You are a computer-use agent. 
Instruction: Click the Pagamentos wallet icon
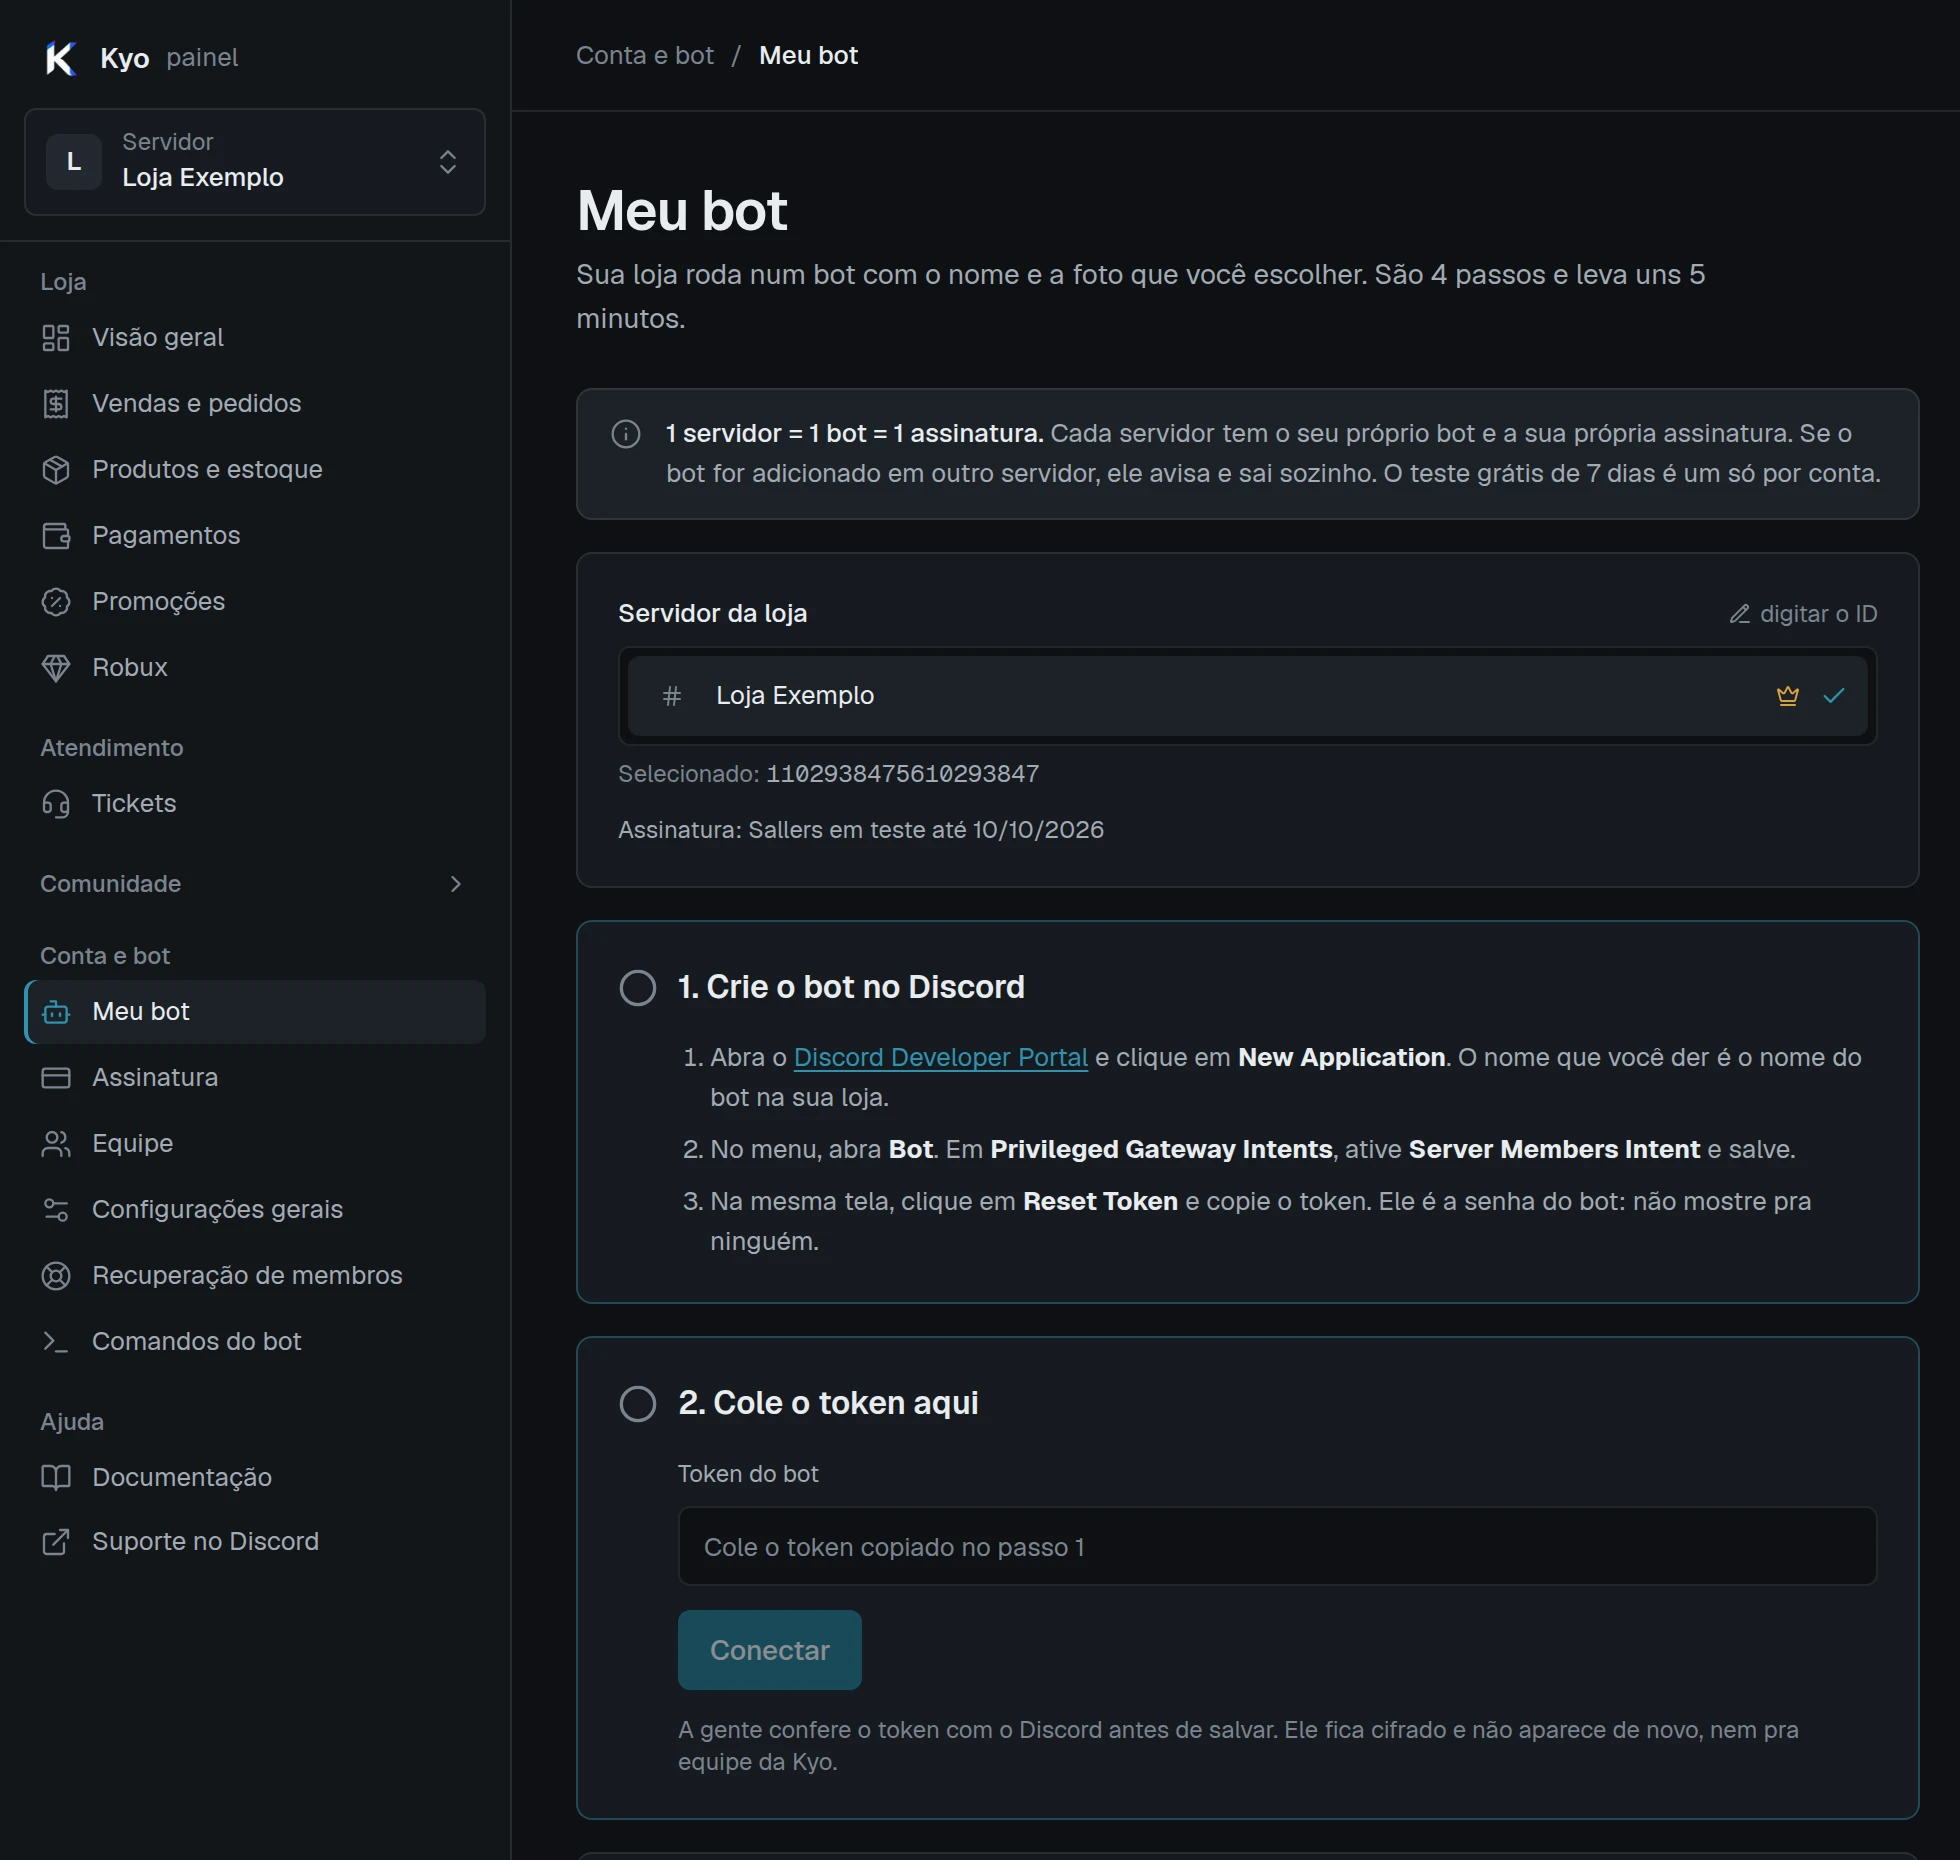pyautogui.click(x=56, y=536)
